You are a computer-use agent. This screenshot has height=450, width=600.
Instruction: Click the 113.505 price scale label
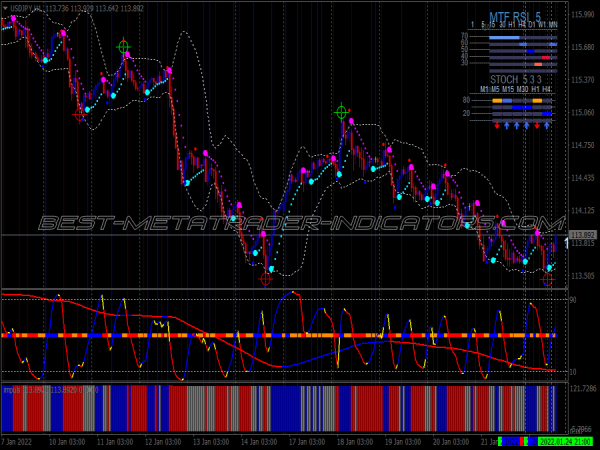pyautogui.click(x=582, y=276)
